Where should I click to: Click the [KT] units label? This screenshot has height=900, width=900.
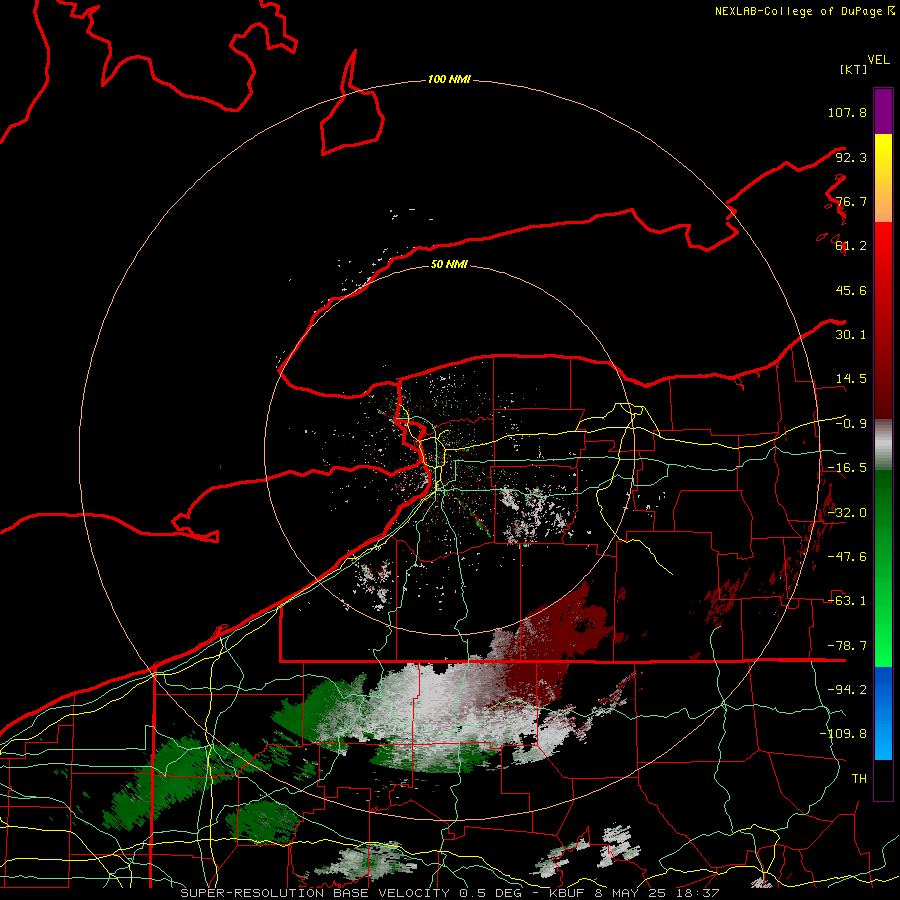(x=854, y=69)
